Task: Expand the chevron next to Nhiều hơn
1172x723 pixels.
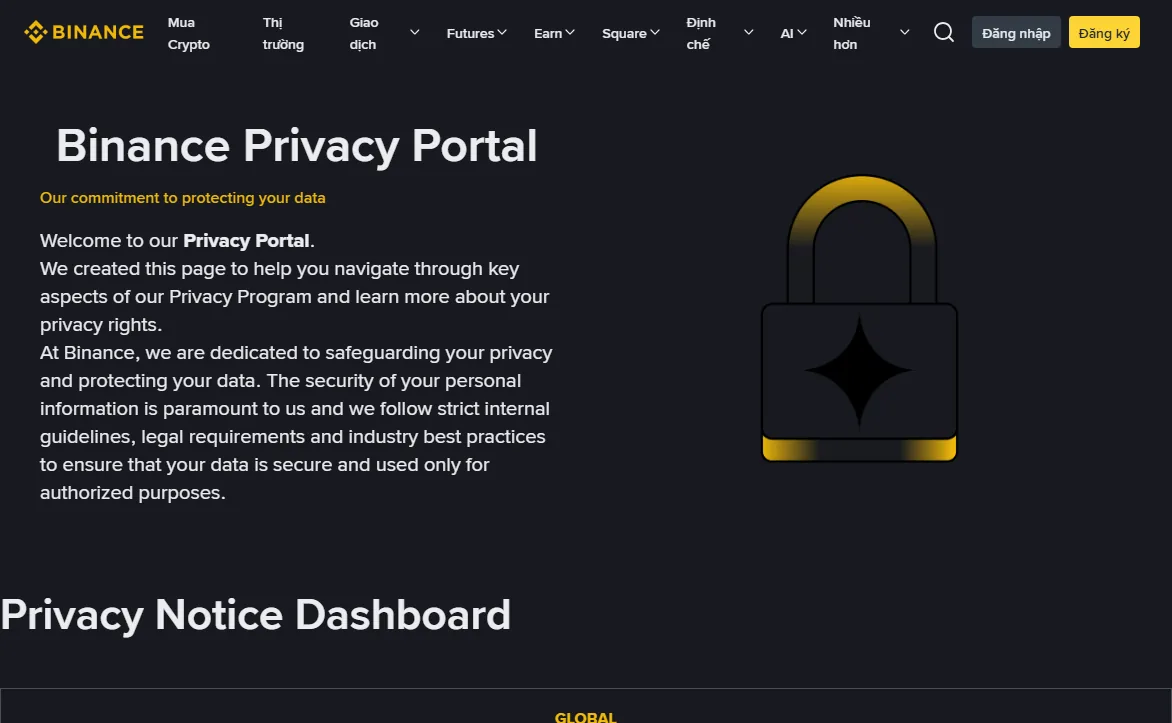Action: 904,32
